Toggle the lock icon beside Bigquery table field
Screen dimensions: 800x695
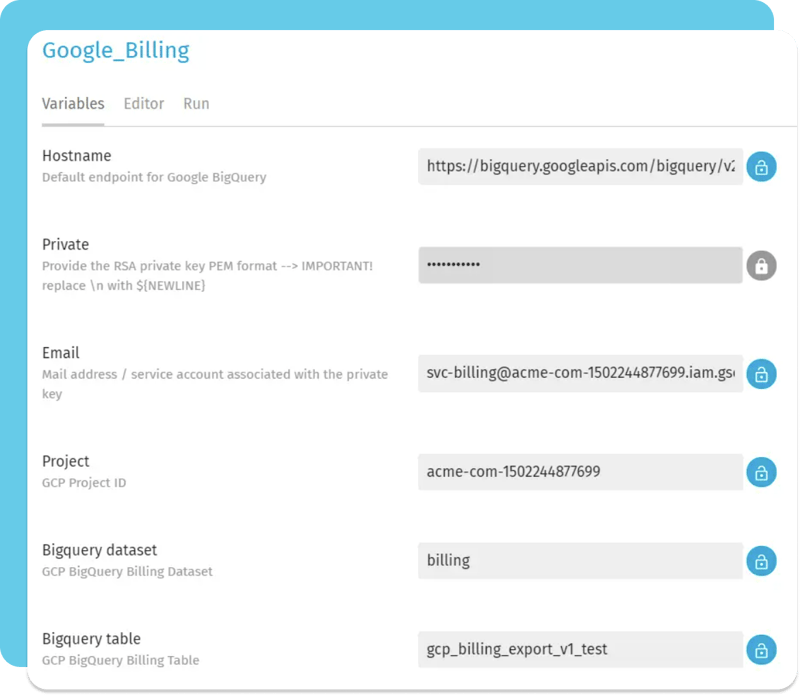click(x=761, y=650)
